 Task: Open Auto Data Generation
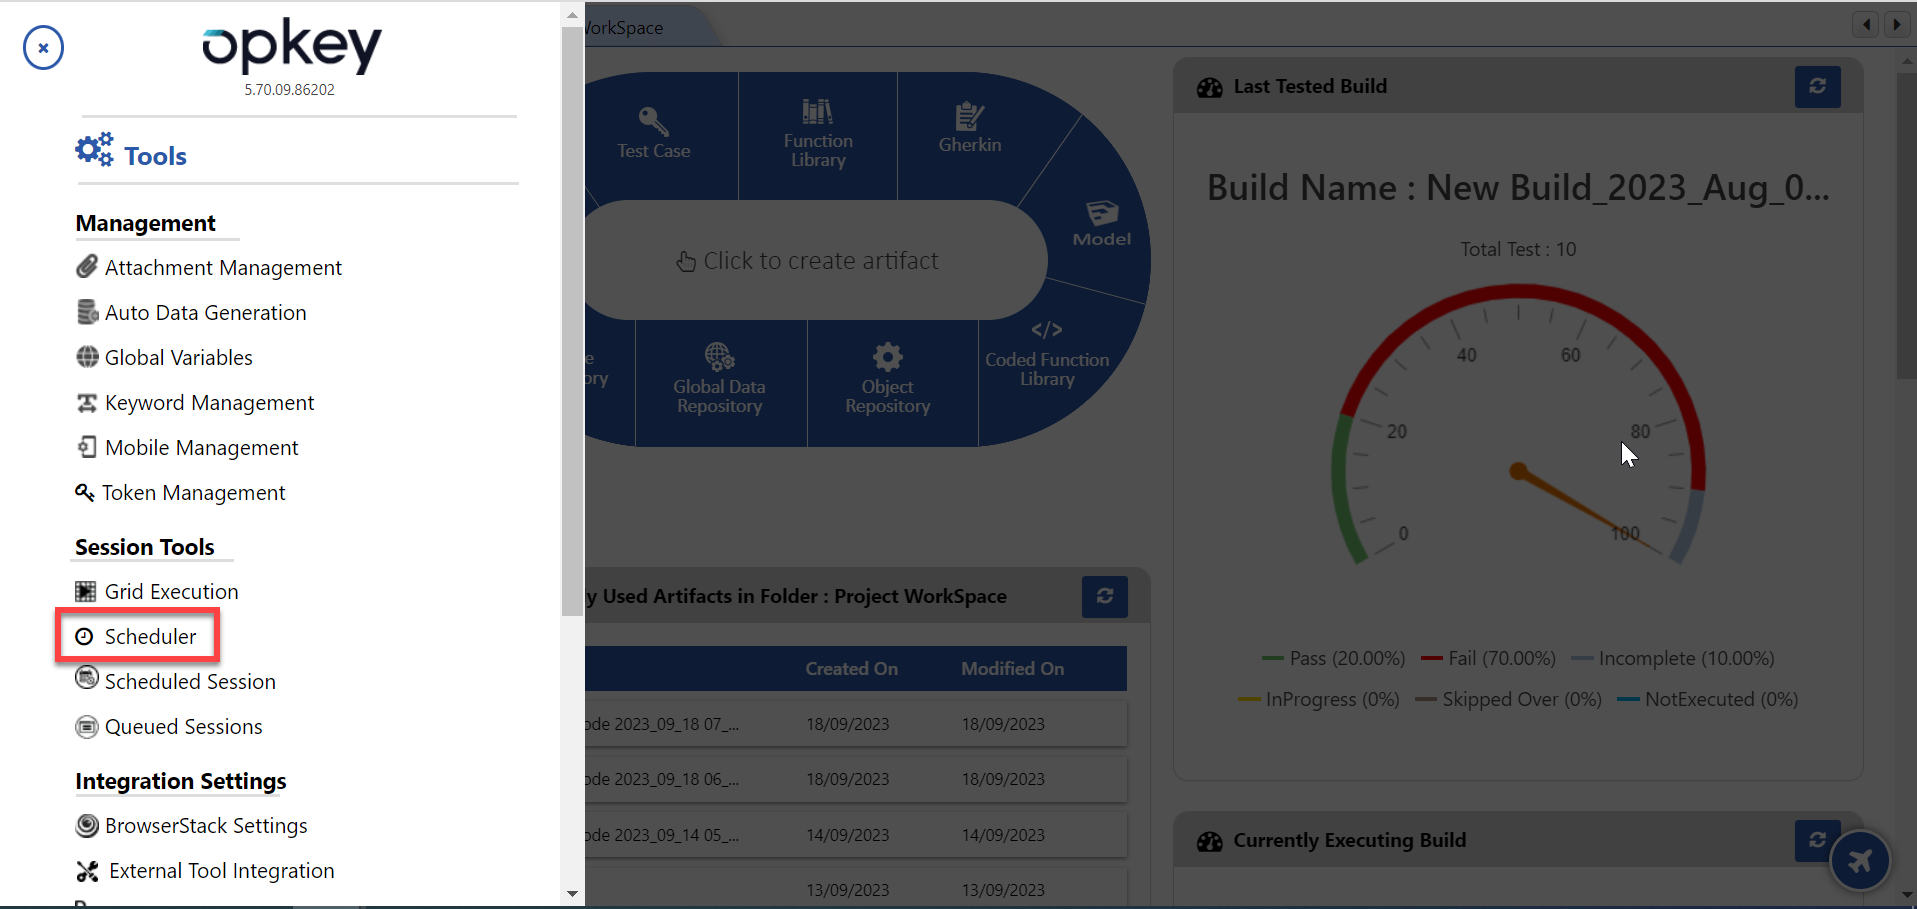191,312
